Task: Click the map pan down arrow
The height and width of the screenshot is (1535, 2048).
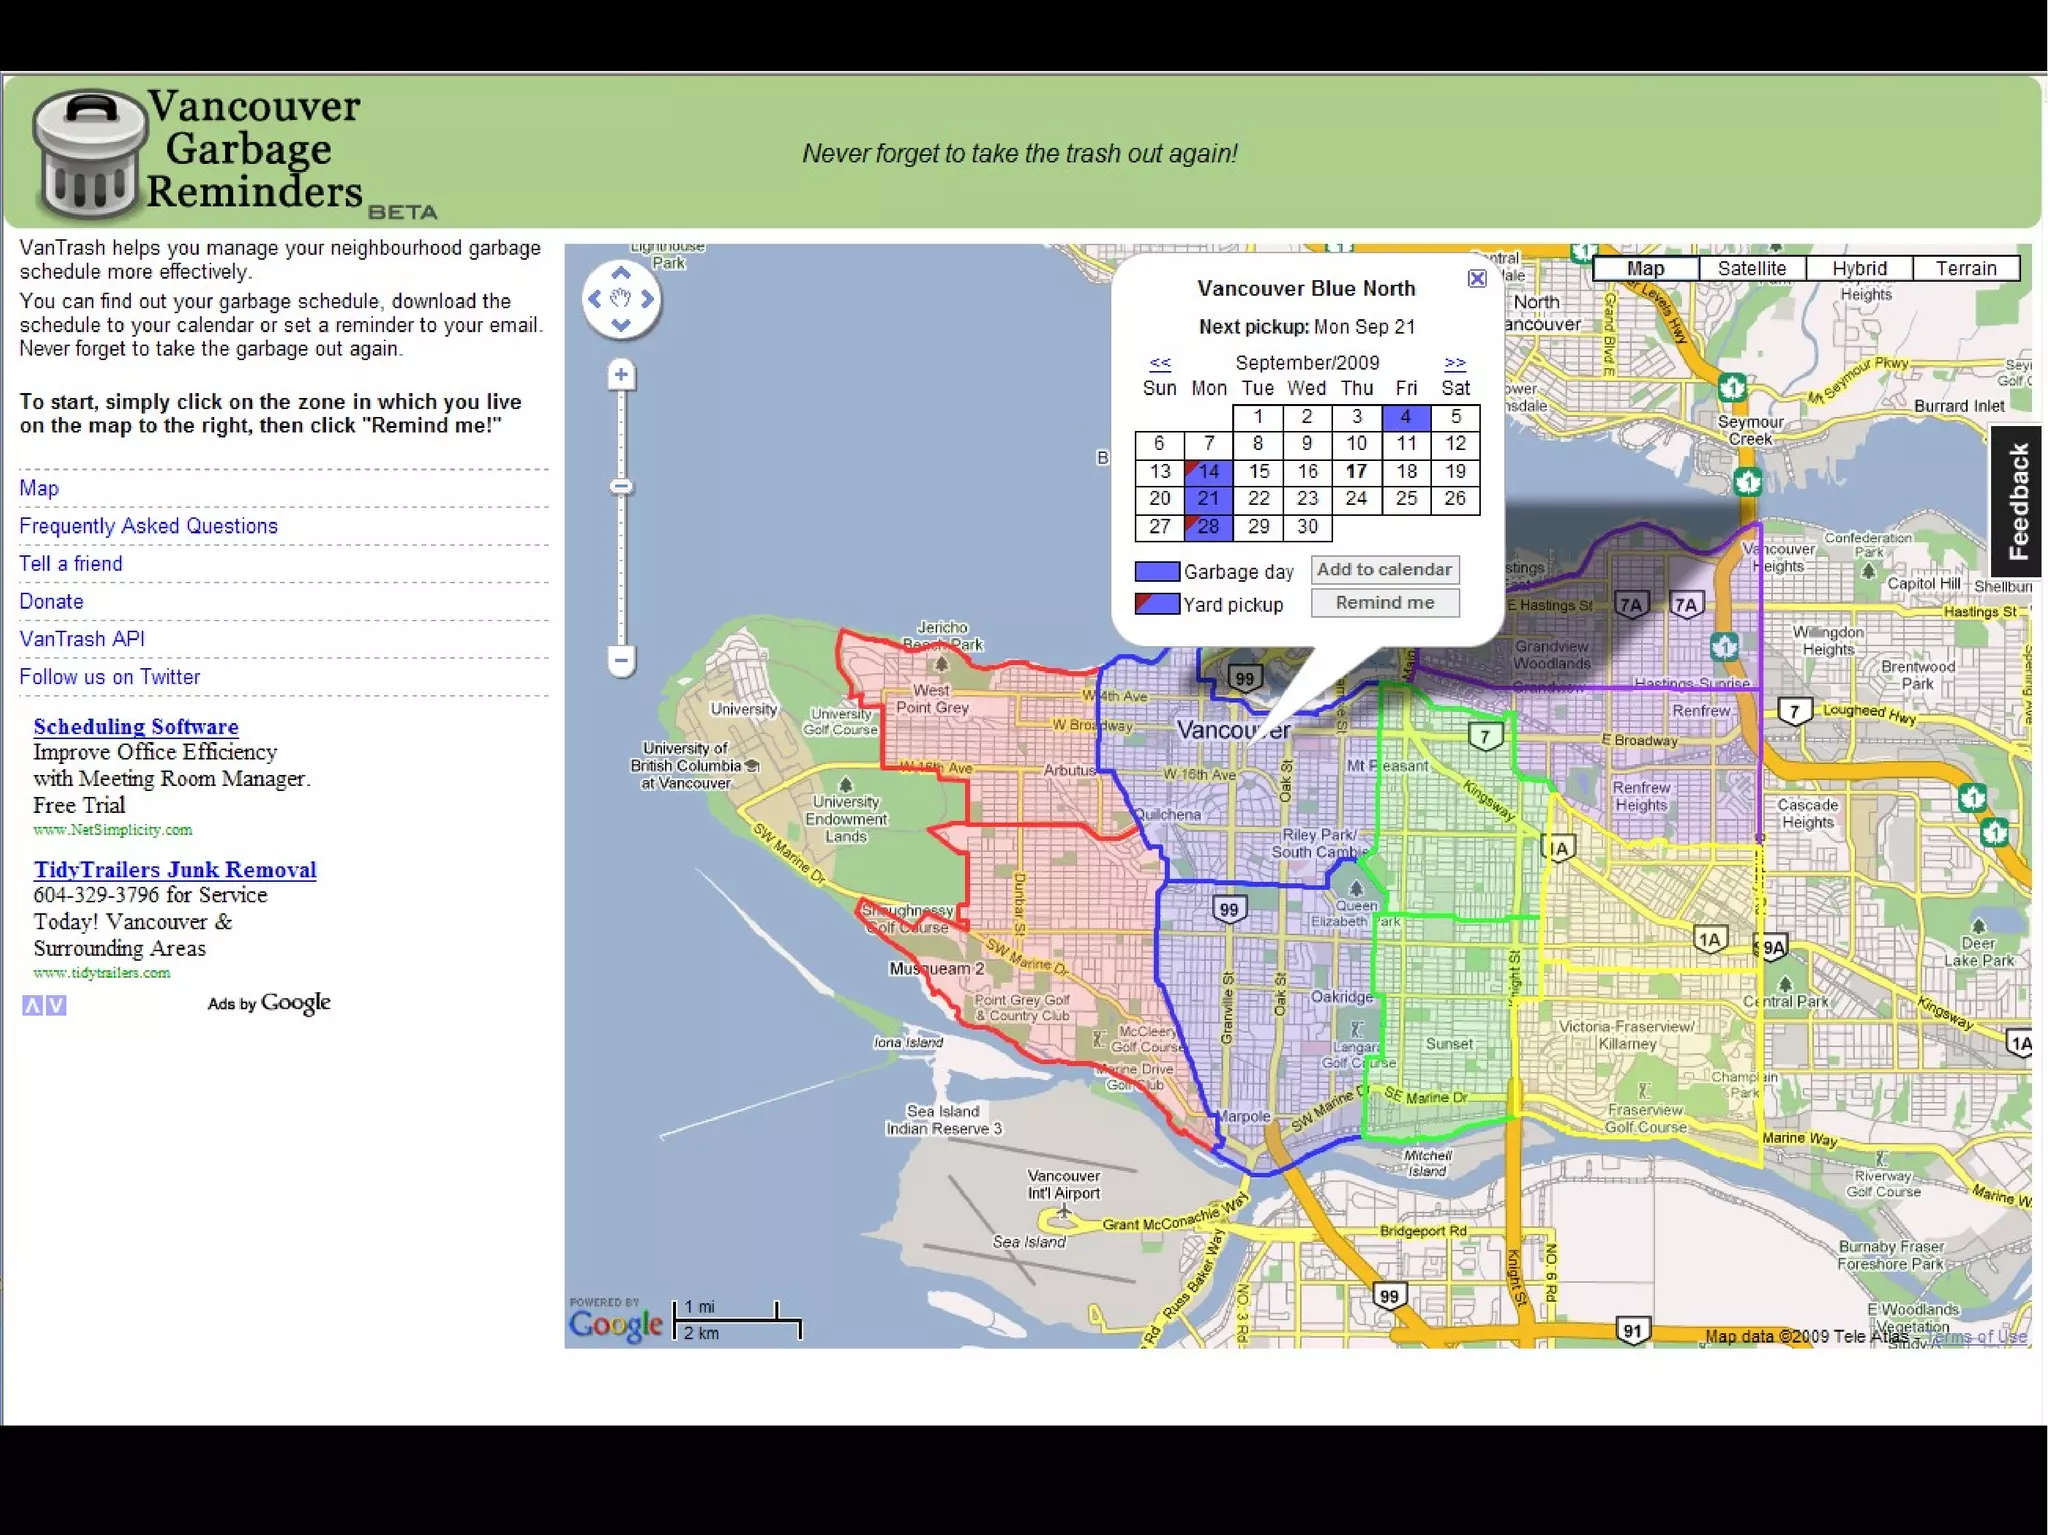Action: [x=620, y=324]
